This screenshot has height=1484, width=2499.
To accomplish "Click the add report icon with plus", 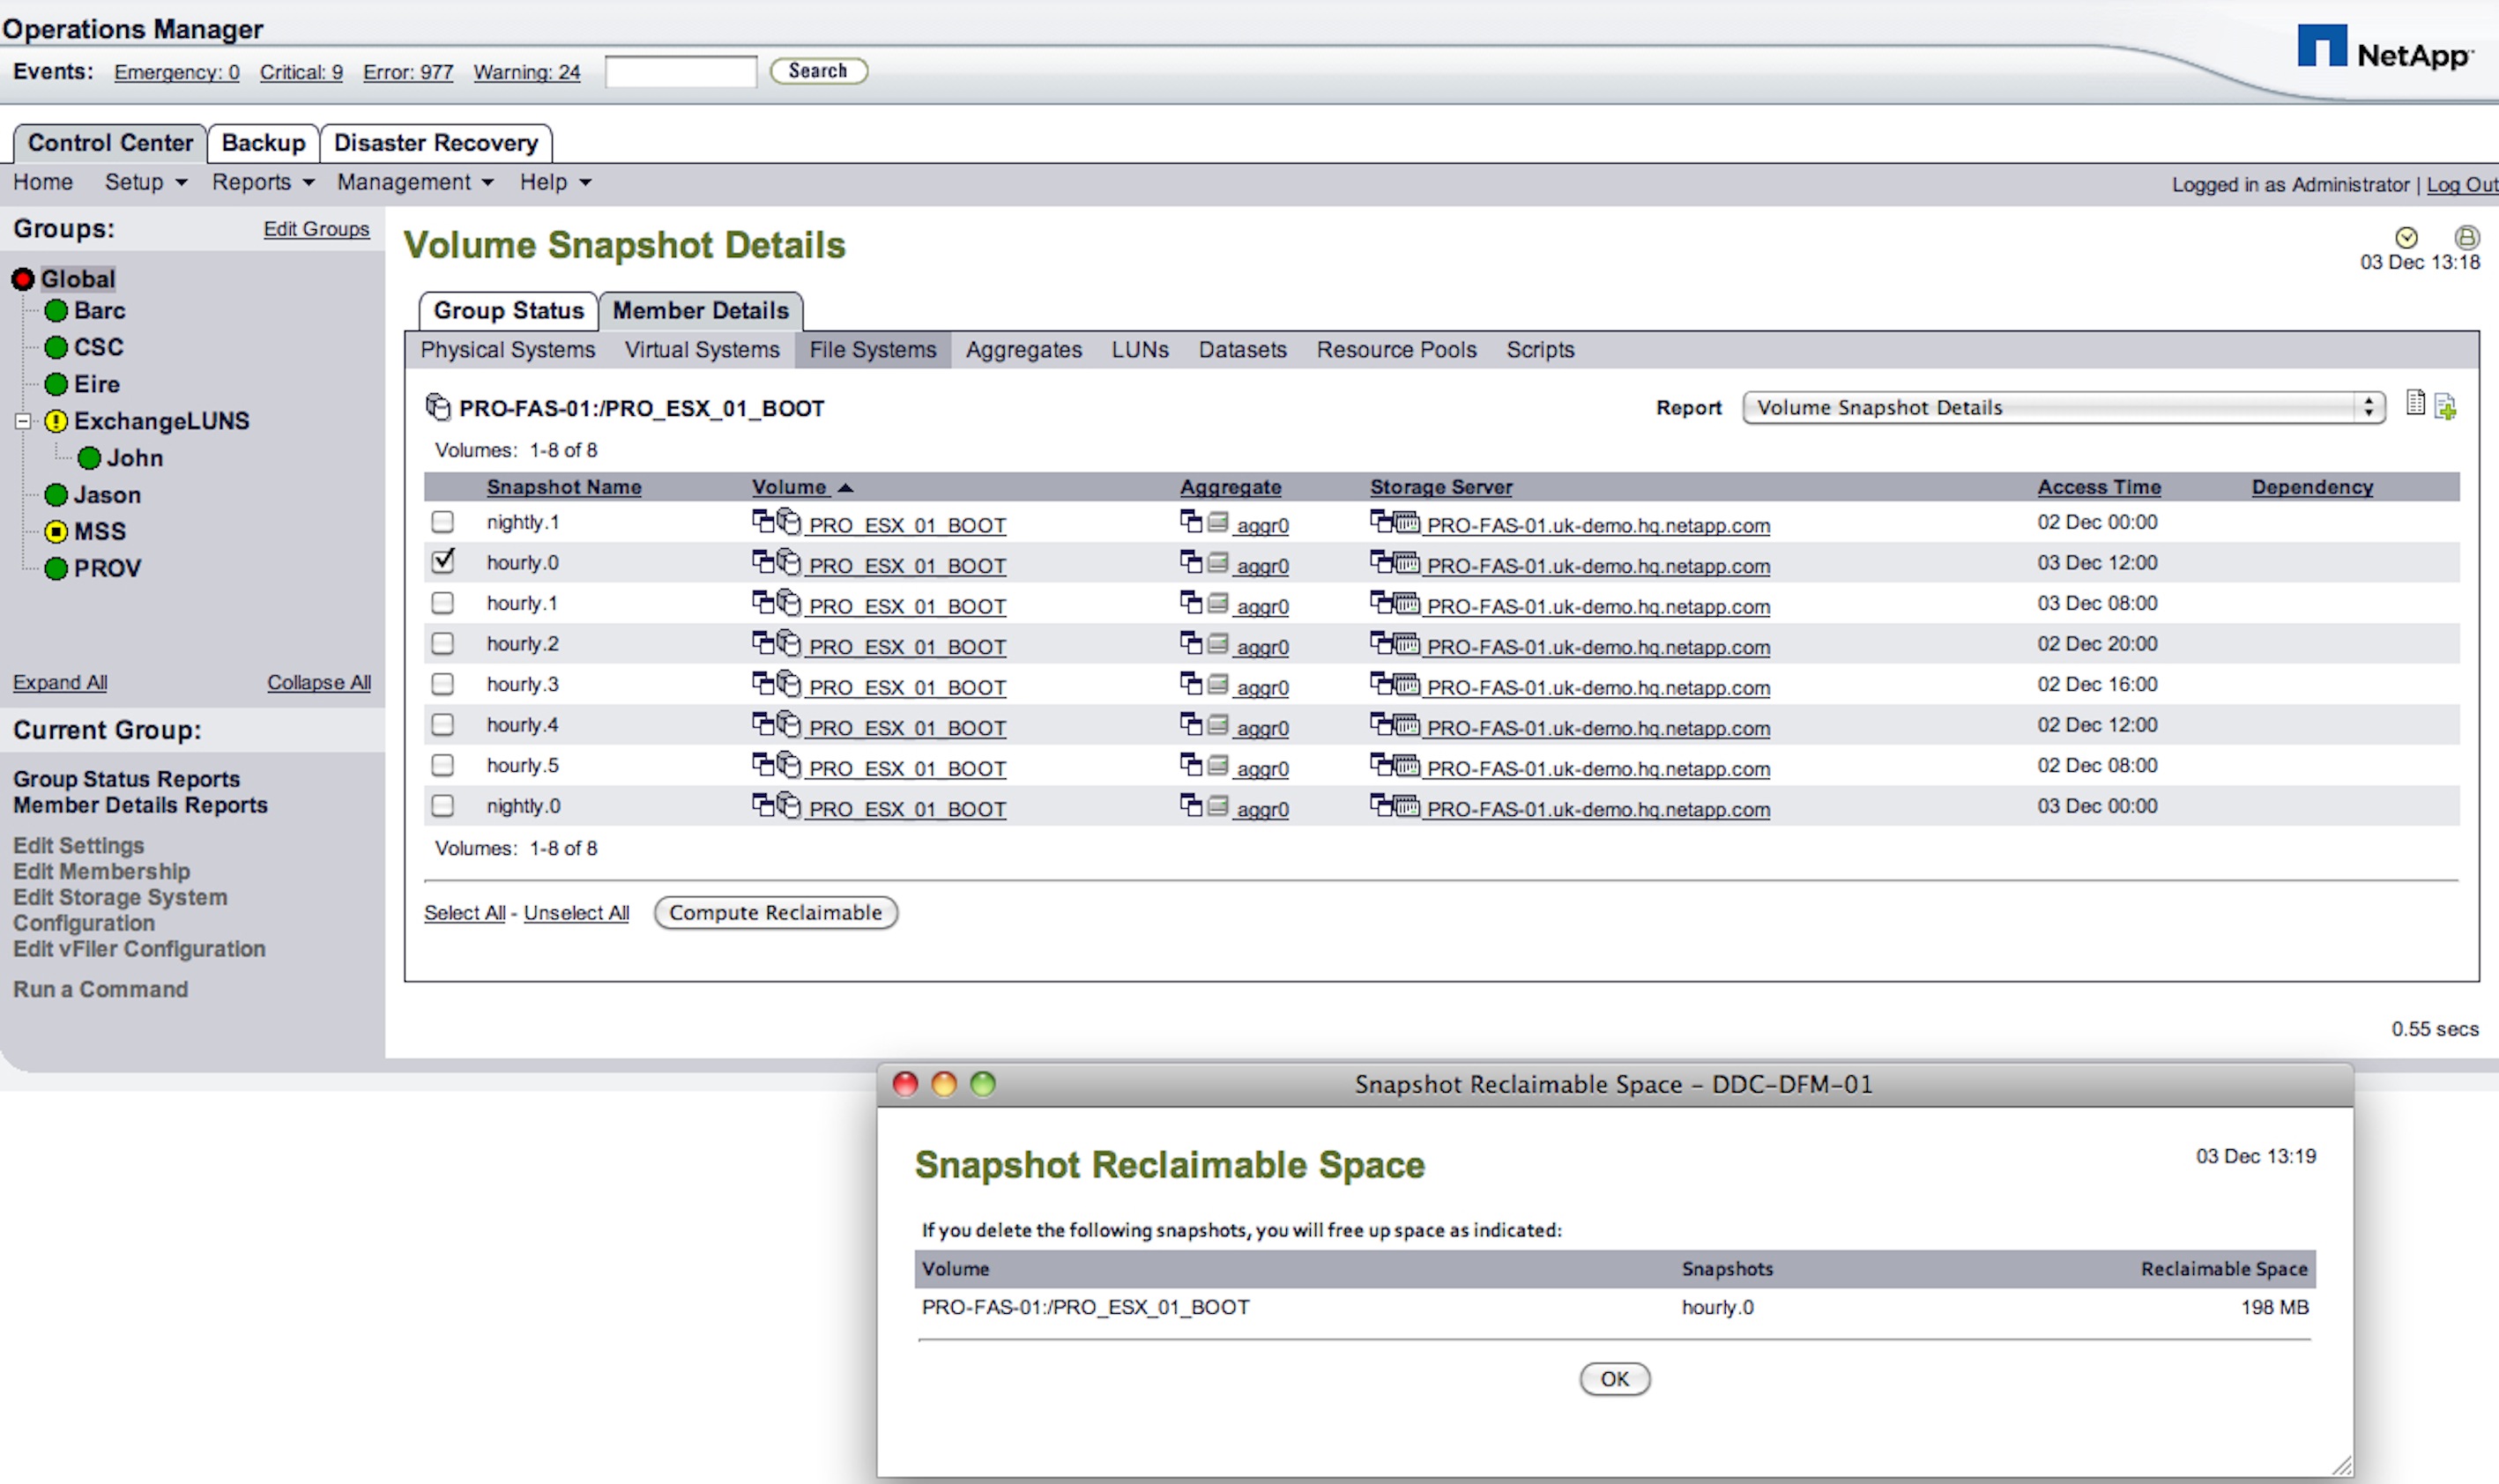I will point(2445,407).
